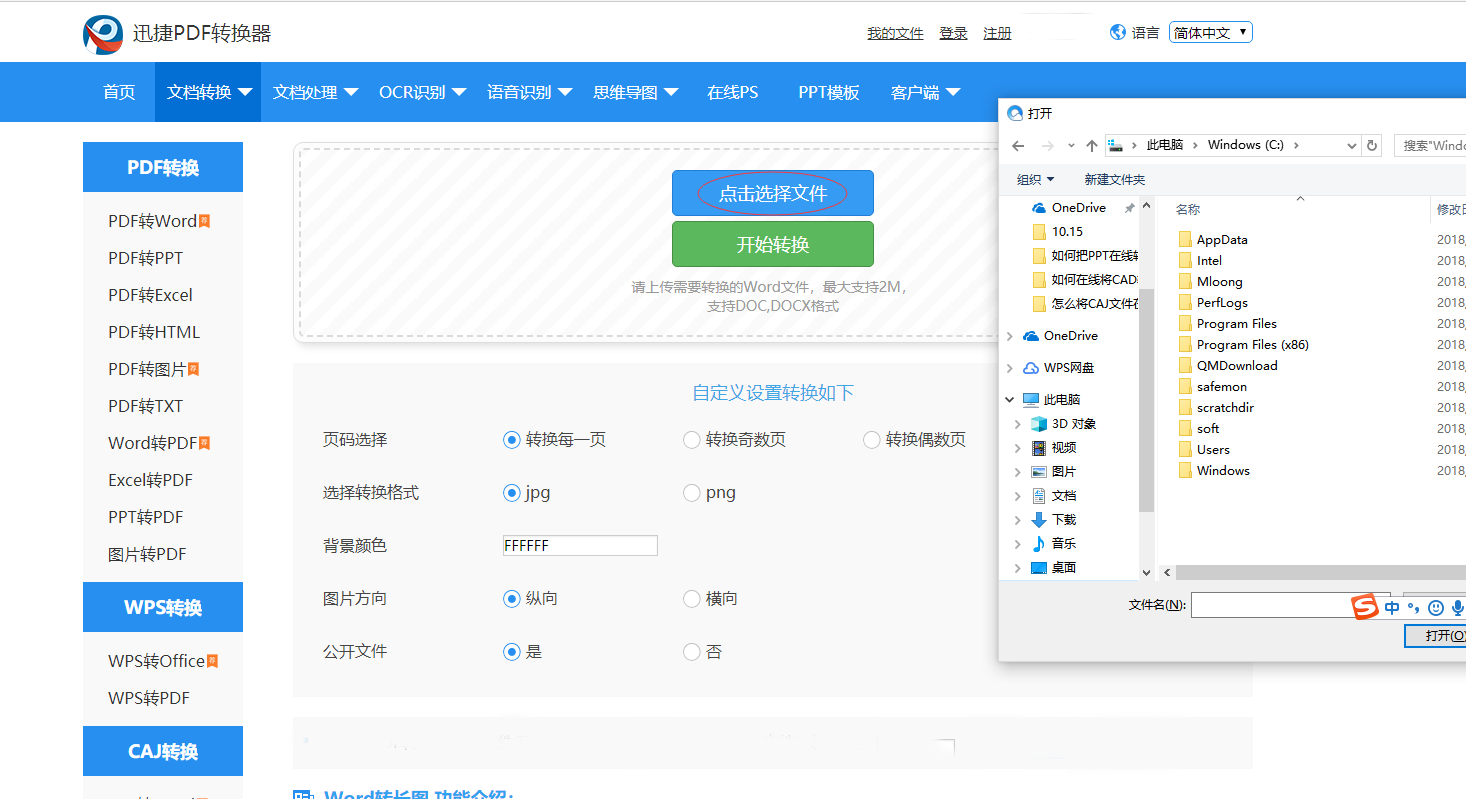
Task: Set 公开文件 to 否
Action: 691,652
